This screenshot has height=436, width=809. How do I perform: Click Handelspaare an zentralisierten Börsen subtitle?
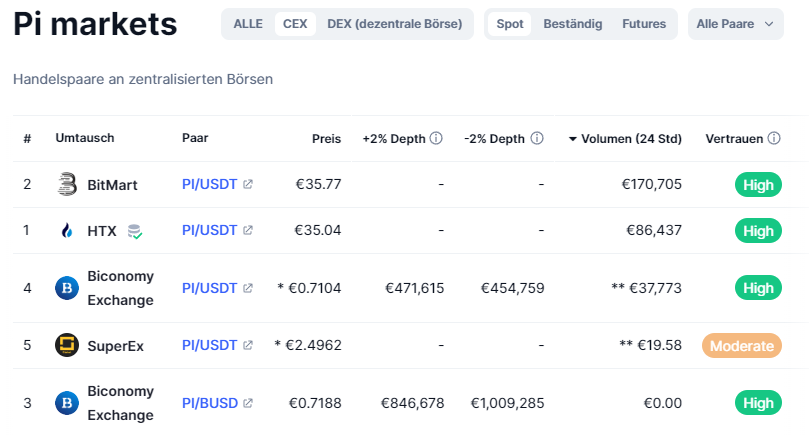pyautogui.click(x=143, y=79)
